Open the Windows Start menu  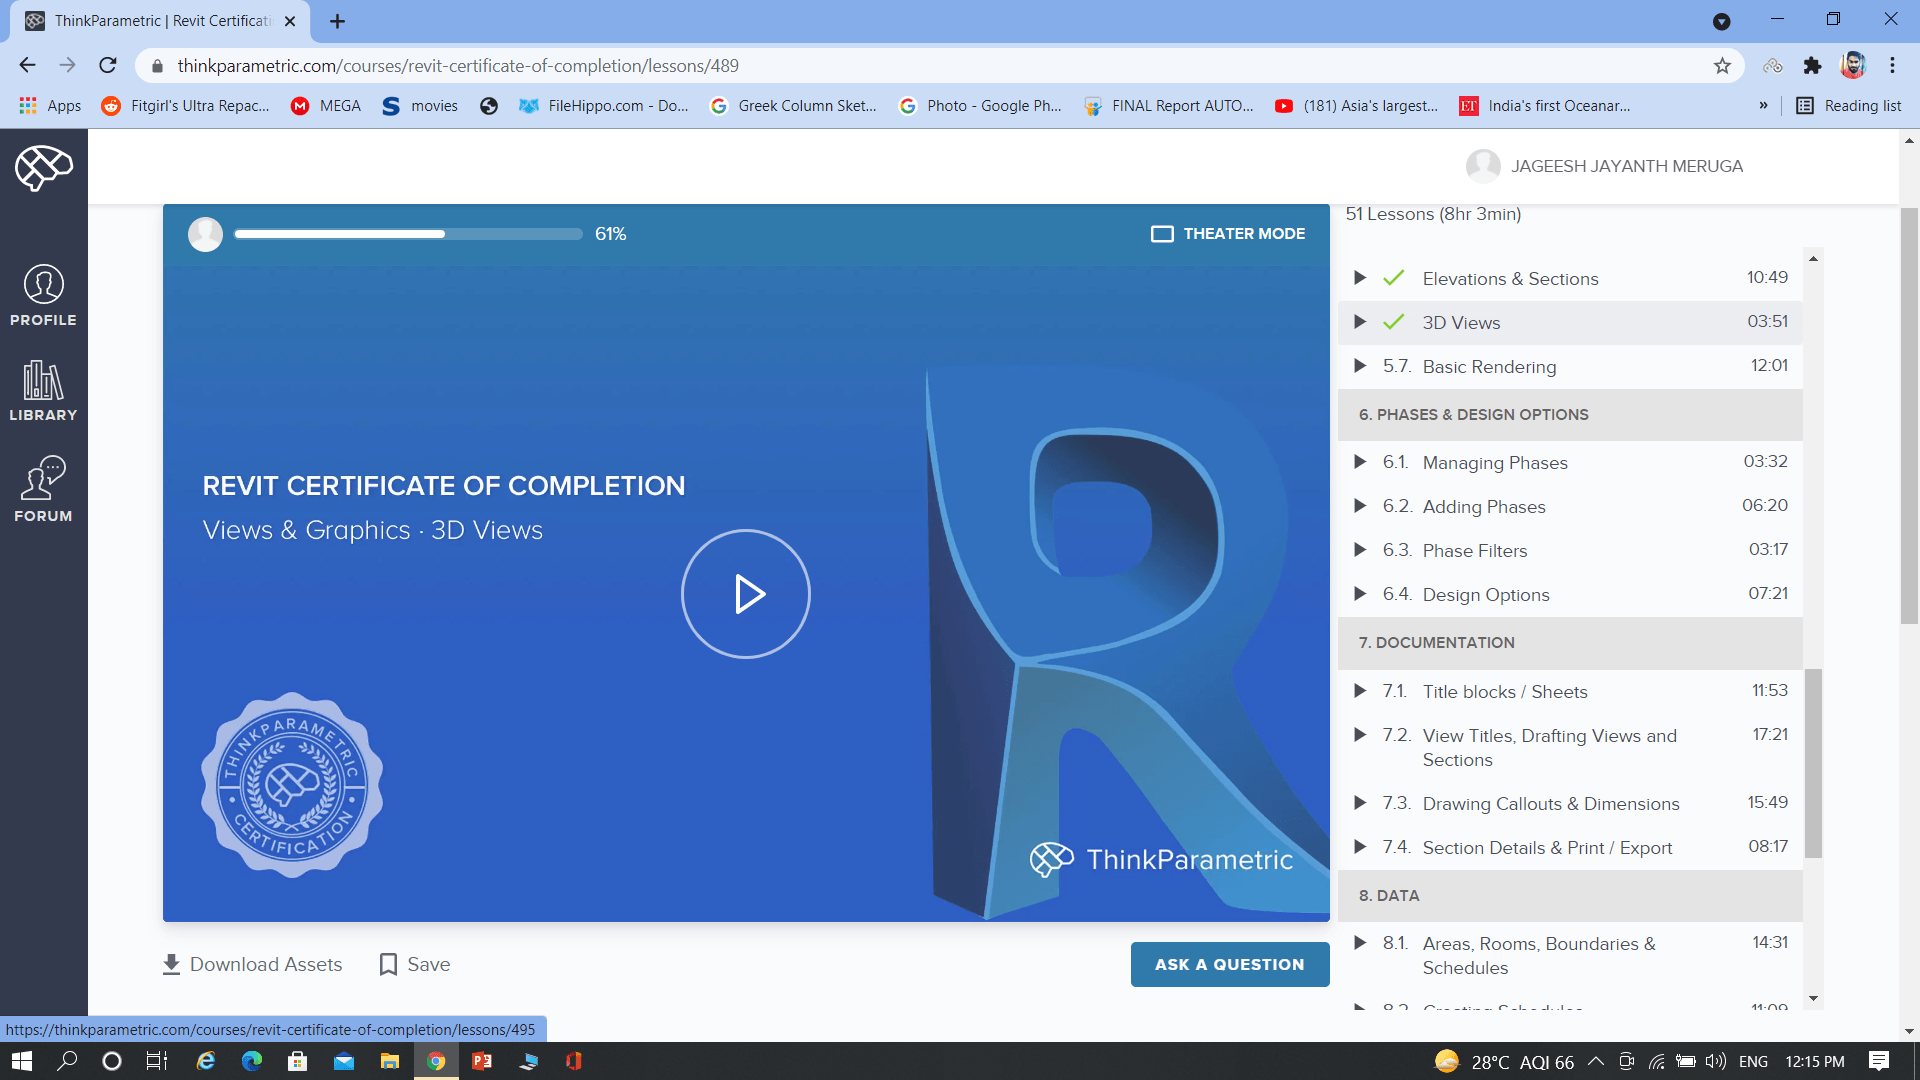(x=21, y=1061)
